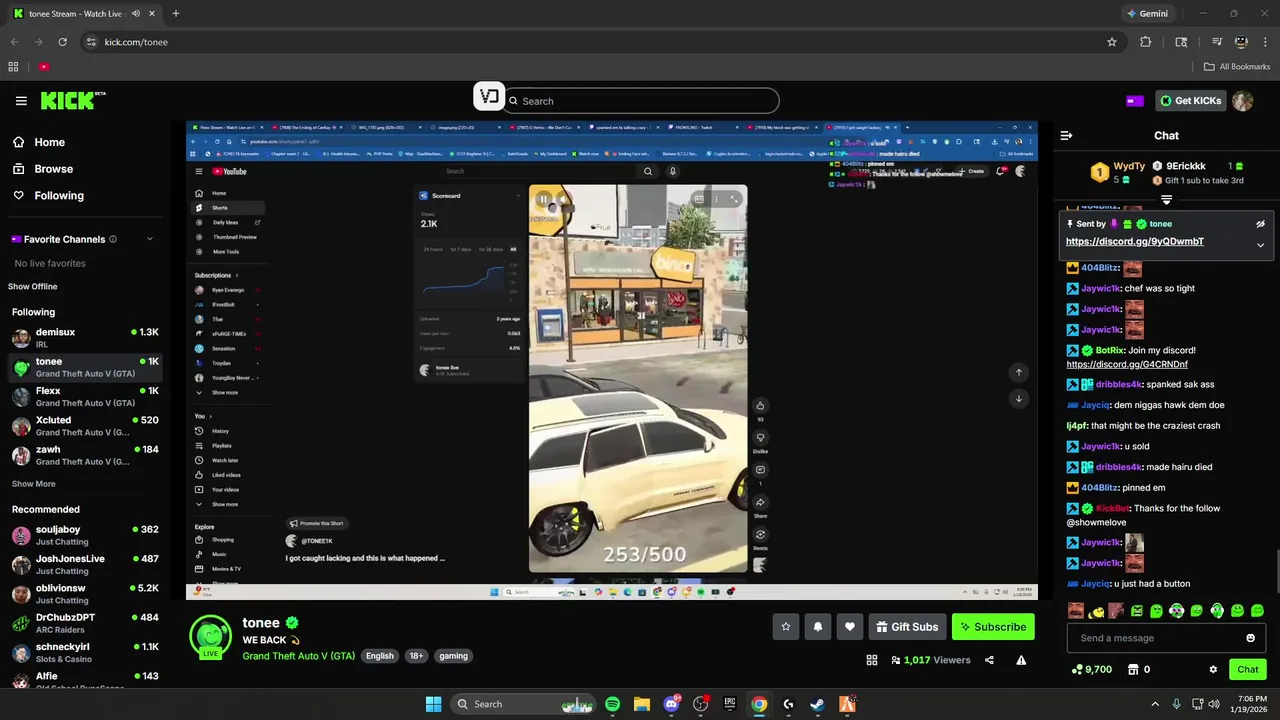Open BotRix discord.gg/G4CRNDnf link
This screenshot has width=1280, height=720.
click(1127, 365)
